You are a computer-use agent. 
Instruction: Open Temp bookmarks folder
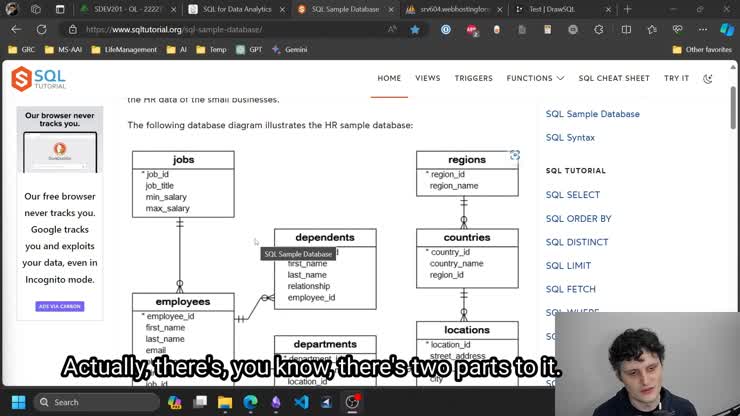pos(211,49)
